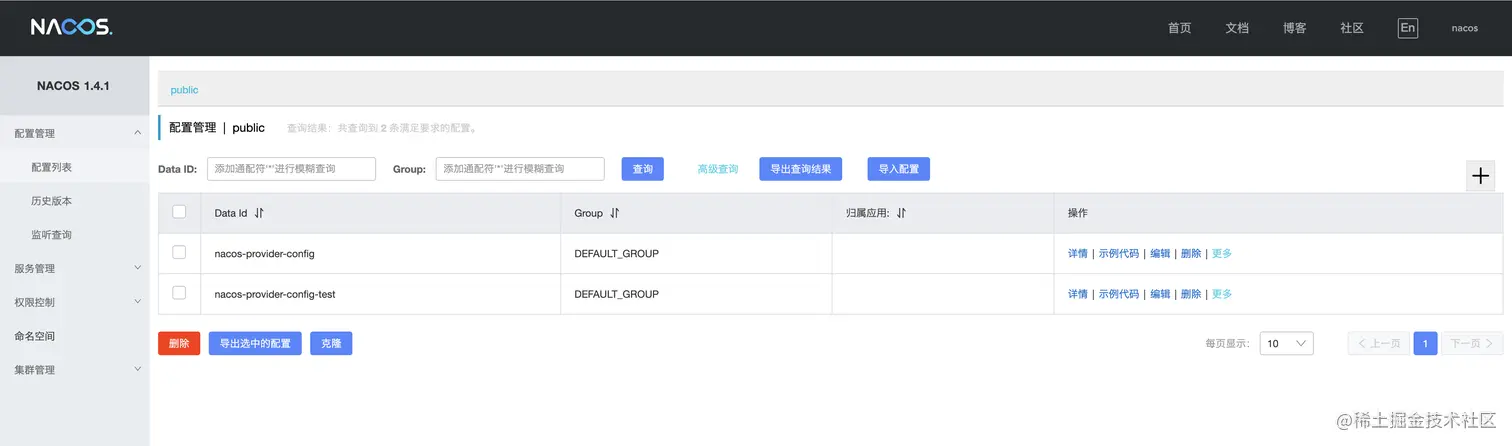
Task: Open 社区 in top navigation
Action: click(1352, 28)
